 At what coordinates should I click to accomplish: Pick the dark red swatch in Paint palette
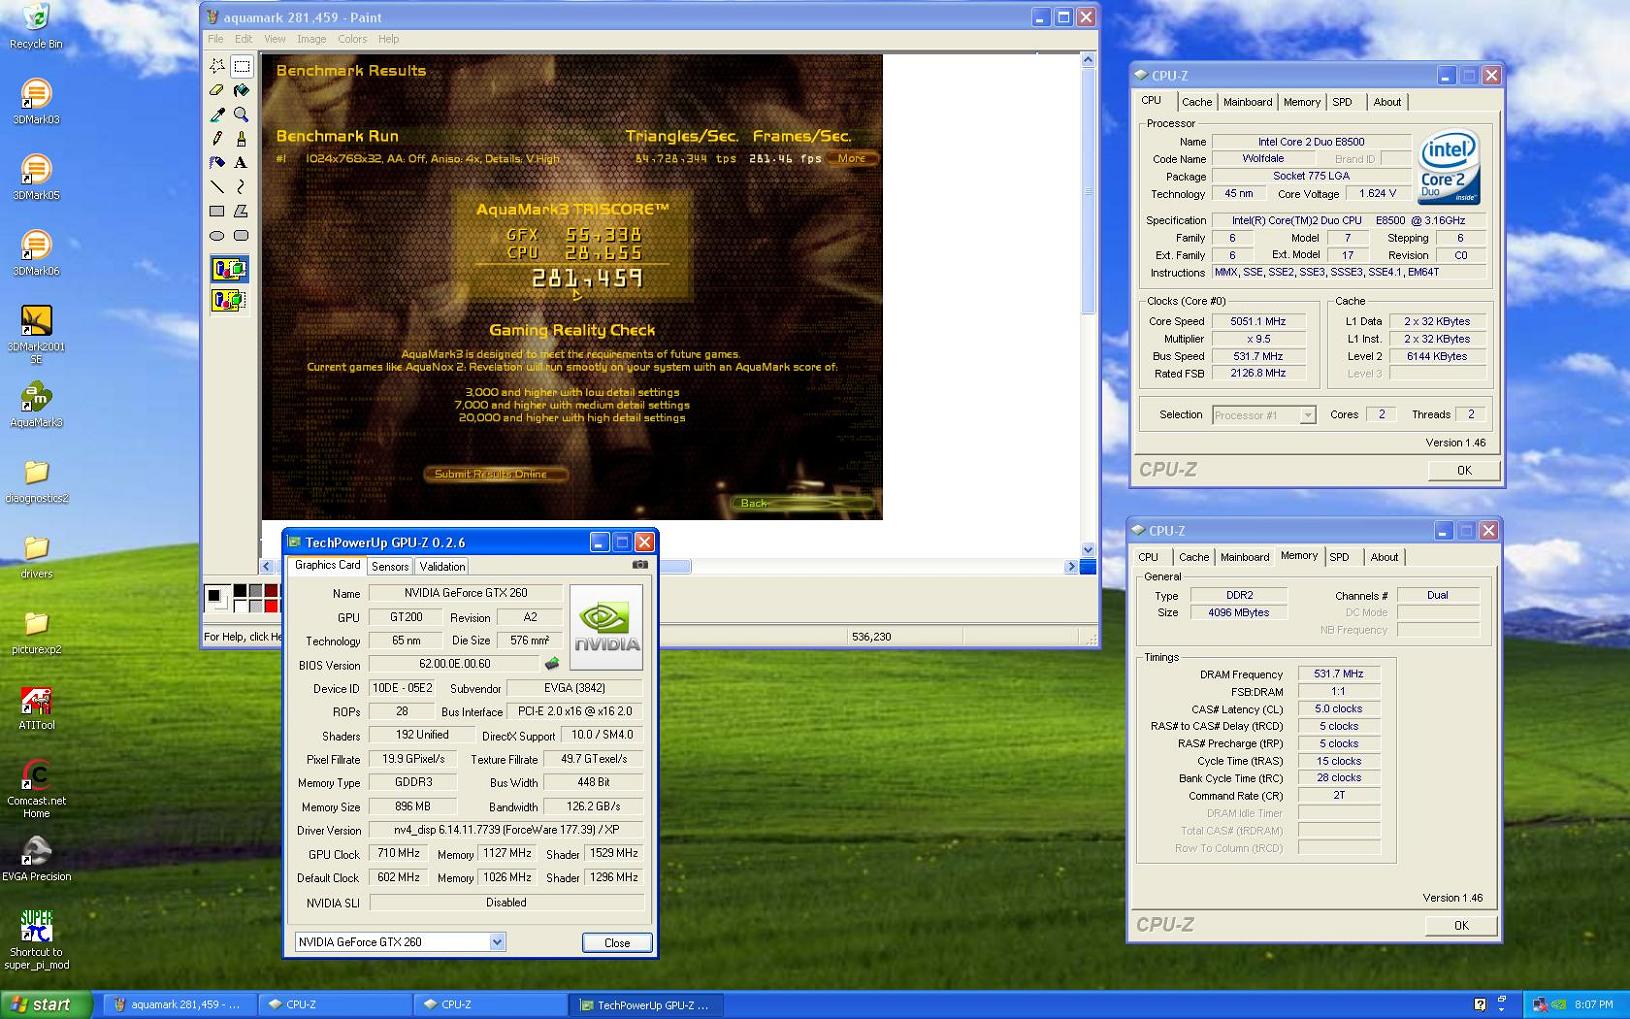[271, 592]
